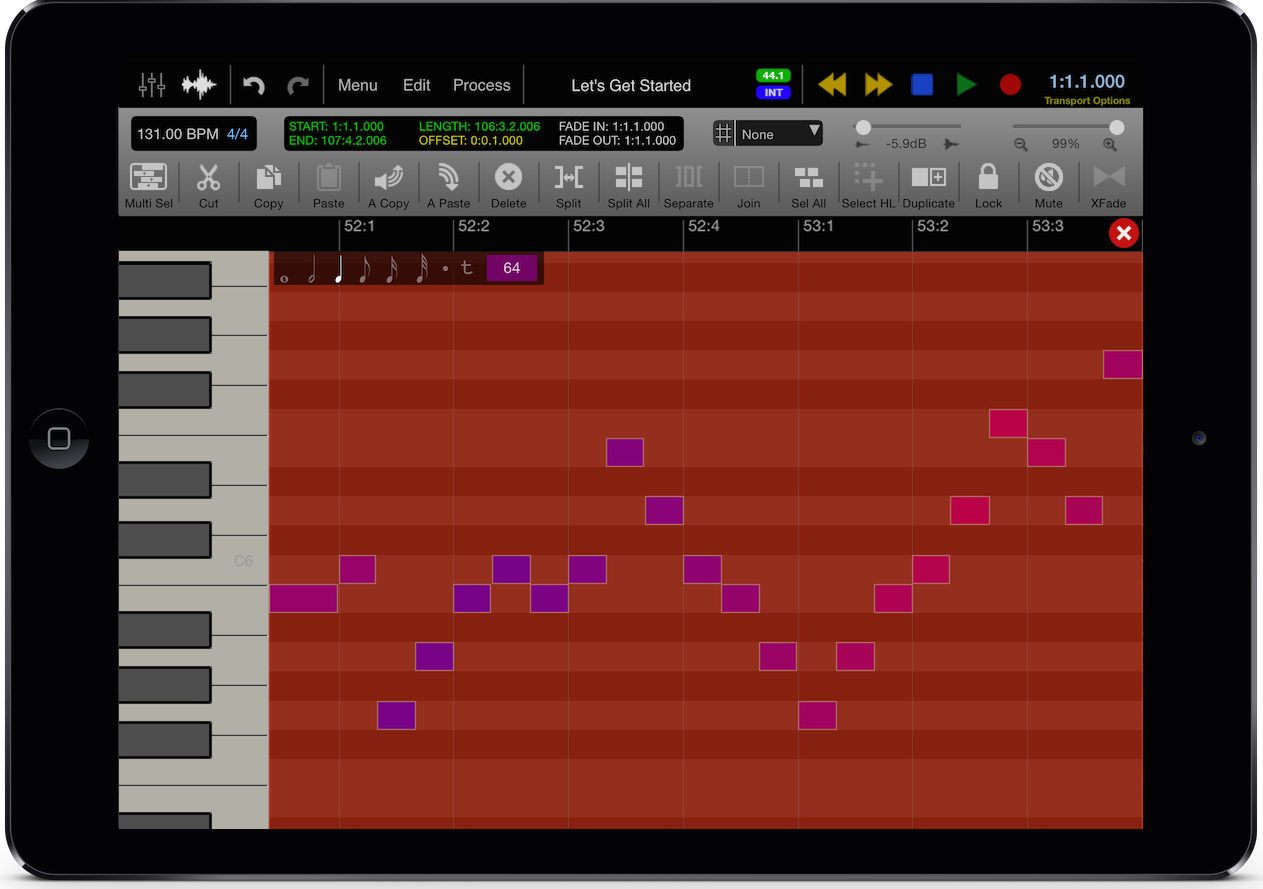Rewind the transport
The width and height of the screenshot is (1263, 889).
pos(832,85)
